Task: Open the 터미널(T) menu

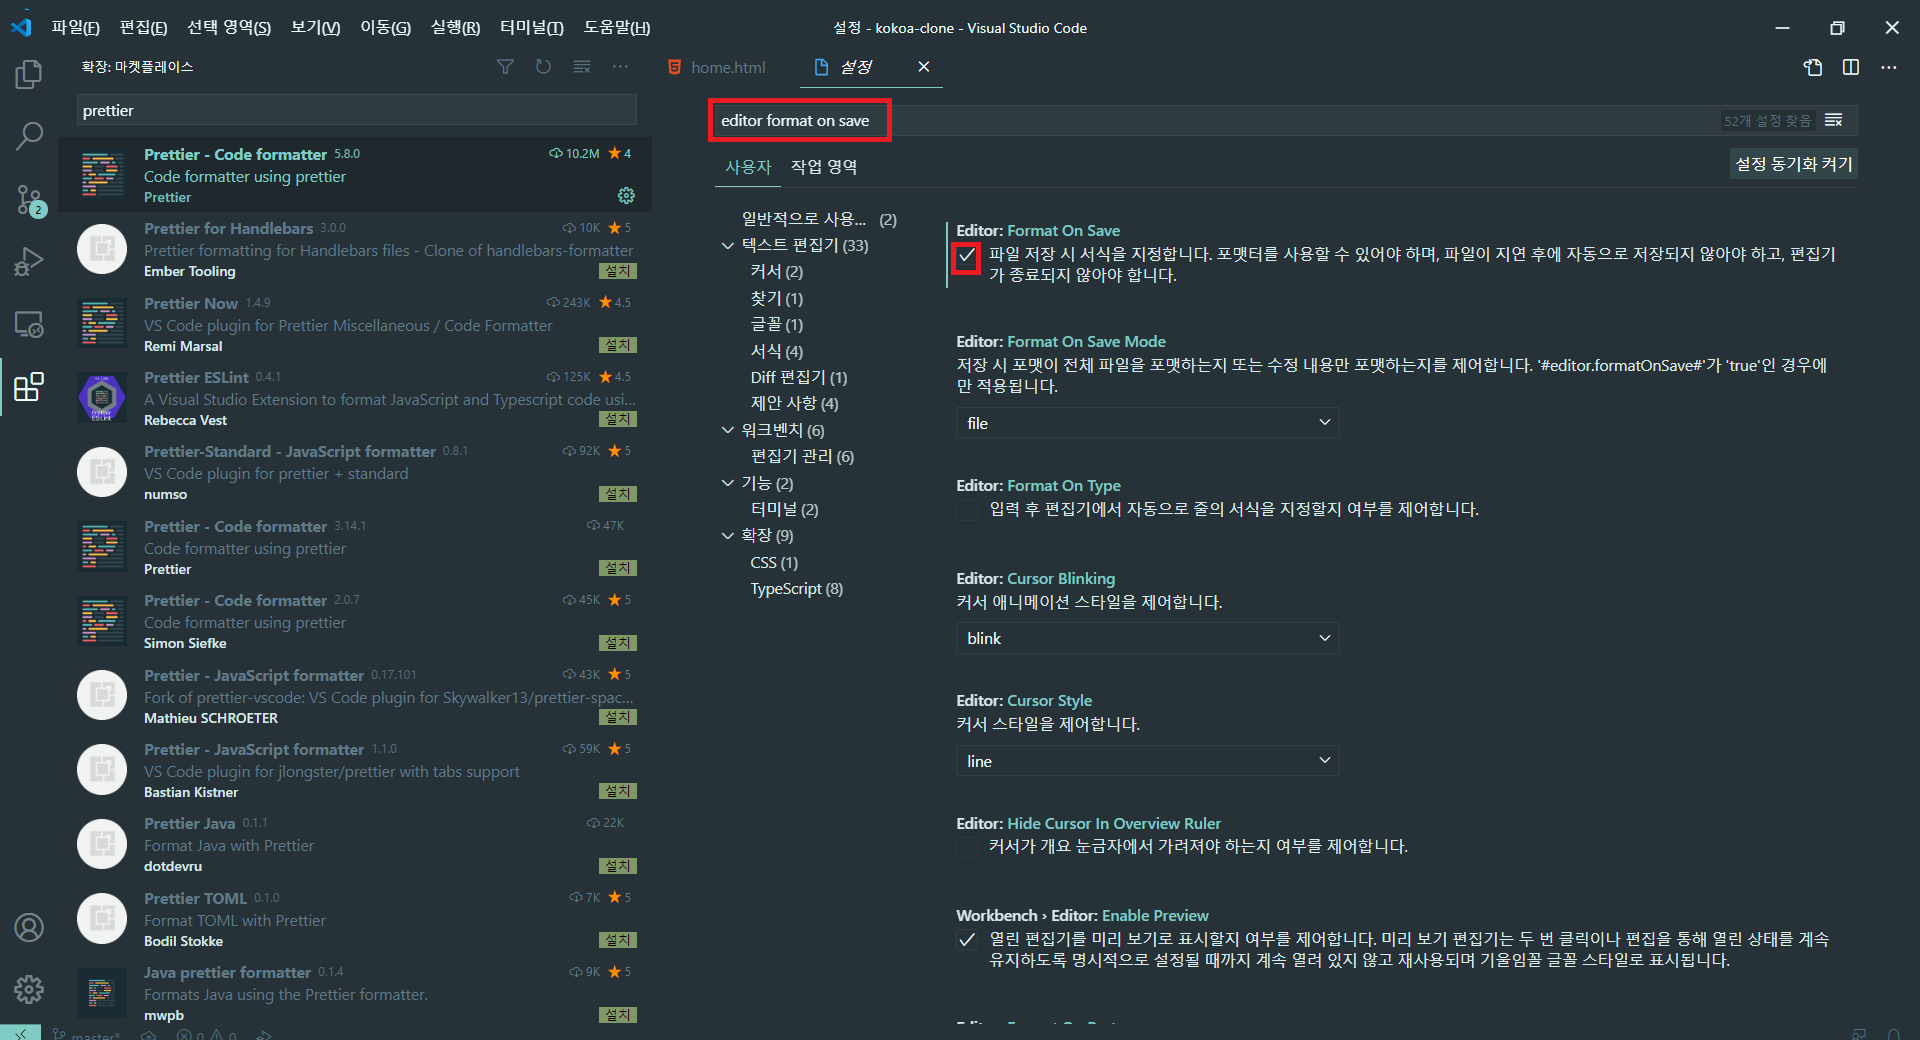Action: point(532,27)
